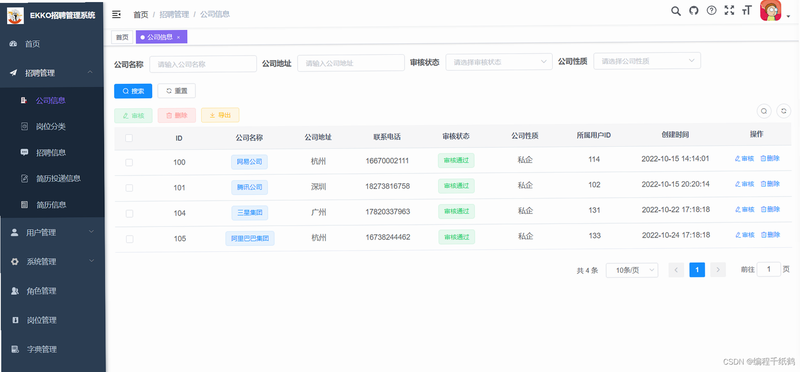Open the font size setting icon

click(x=747, y=10)
